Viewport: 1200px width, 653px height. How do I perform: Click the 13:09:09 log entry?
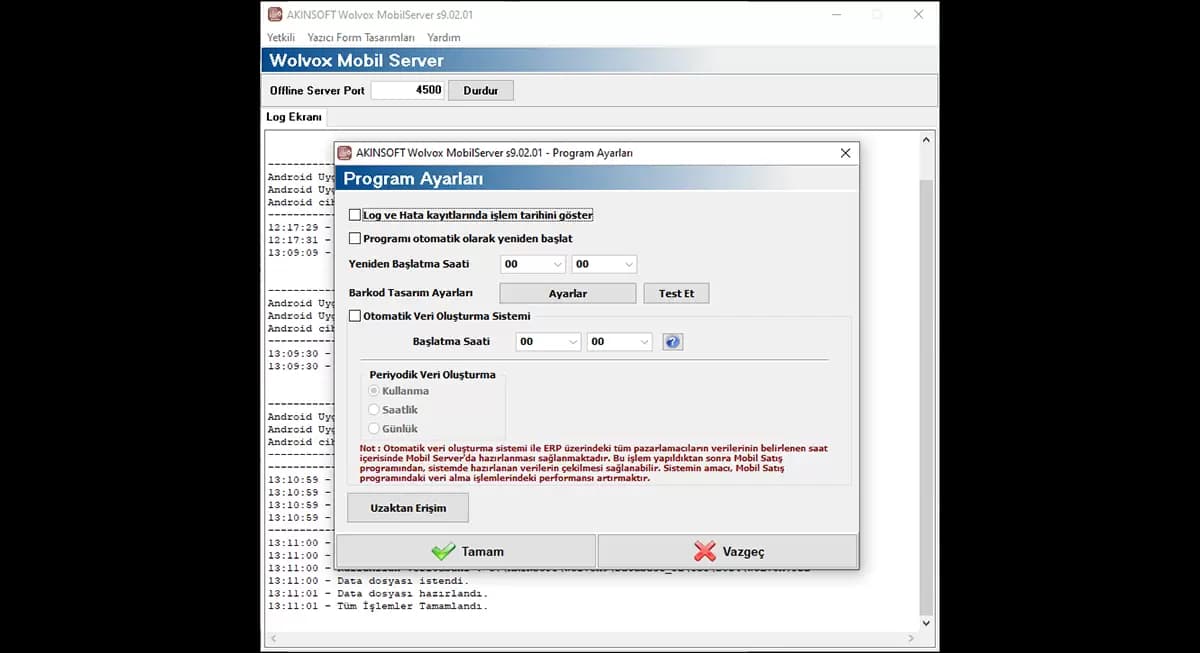300,252
